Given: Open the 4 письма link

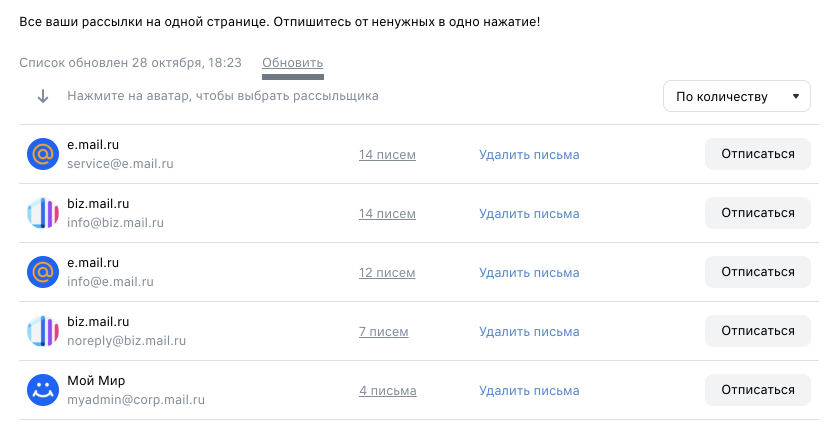Looking at the screenshot, I should click(x=388, y=391).
